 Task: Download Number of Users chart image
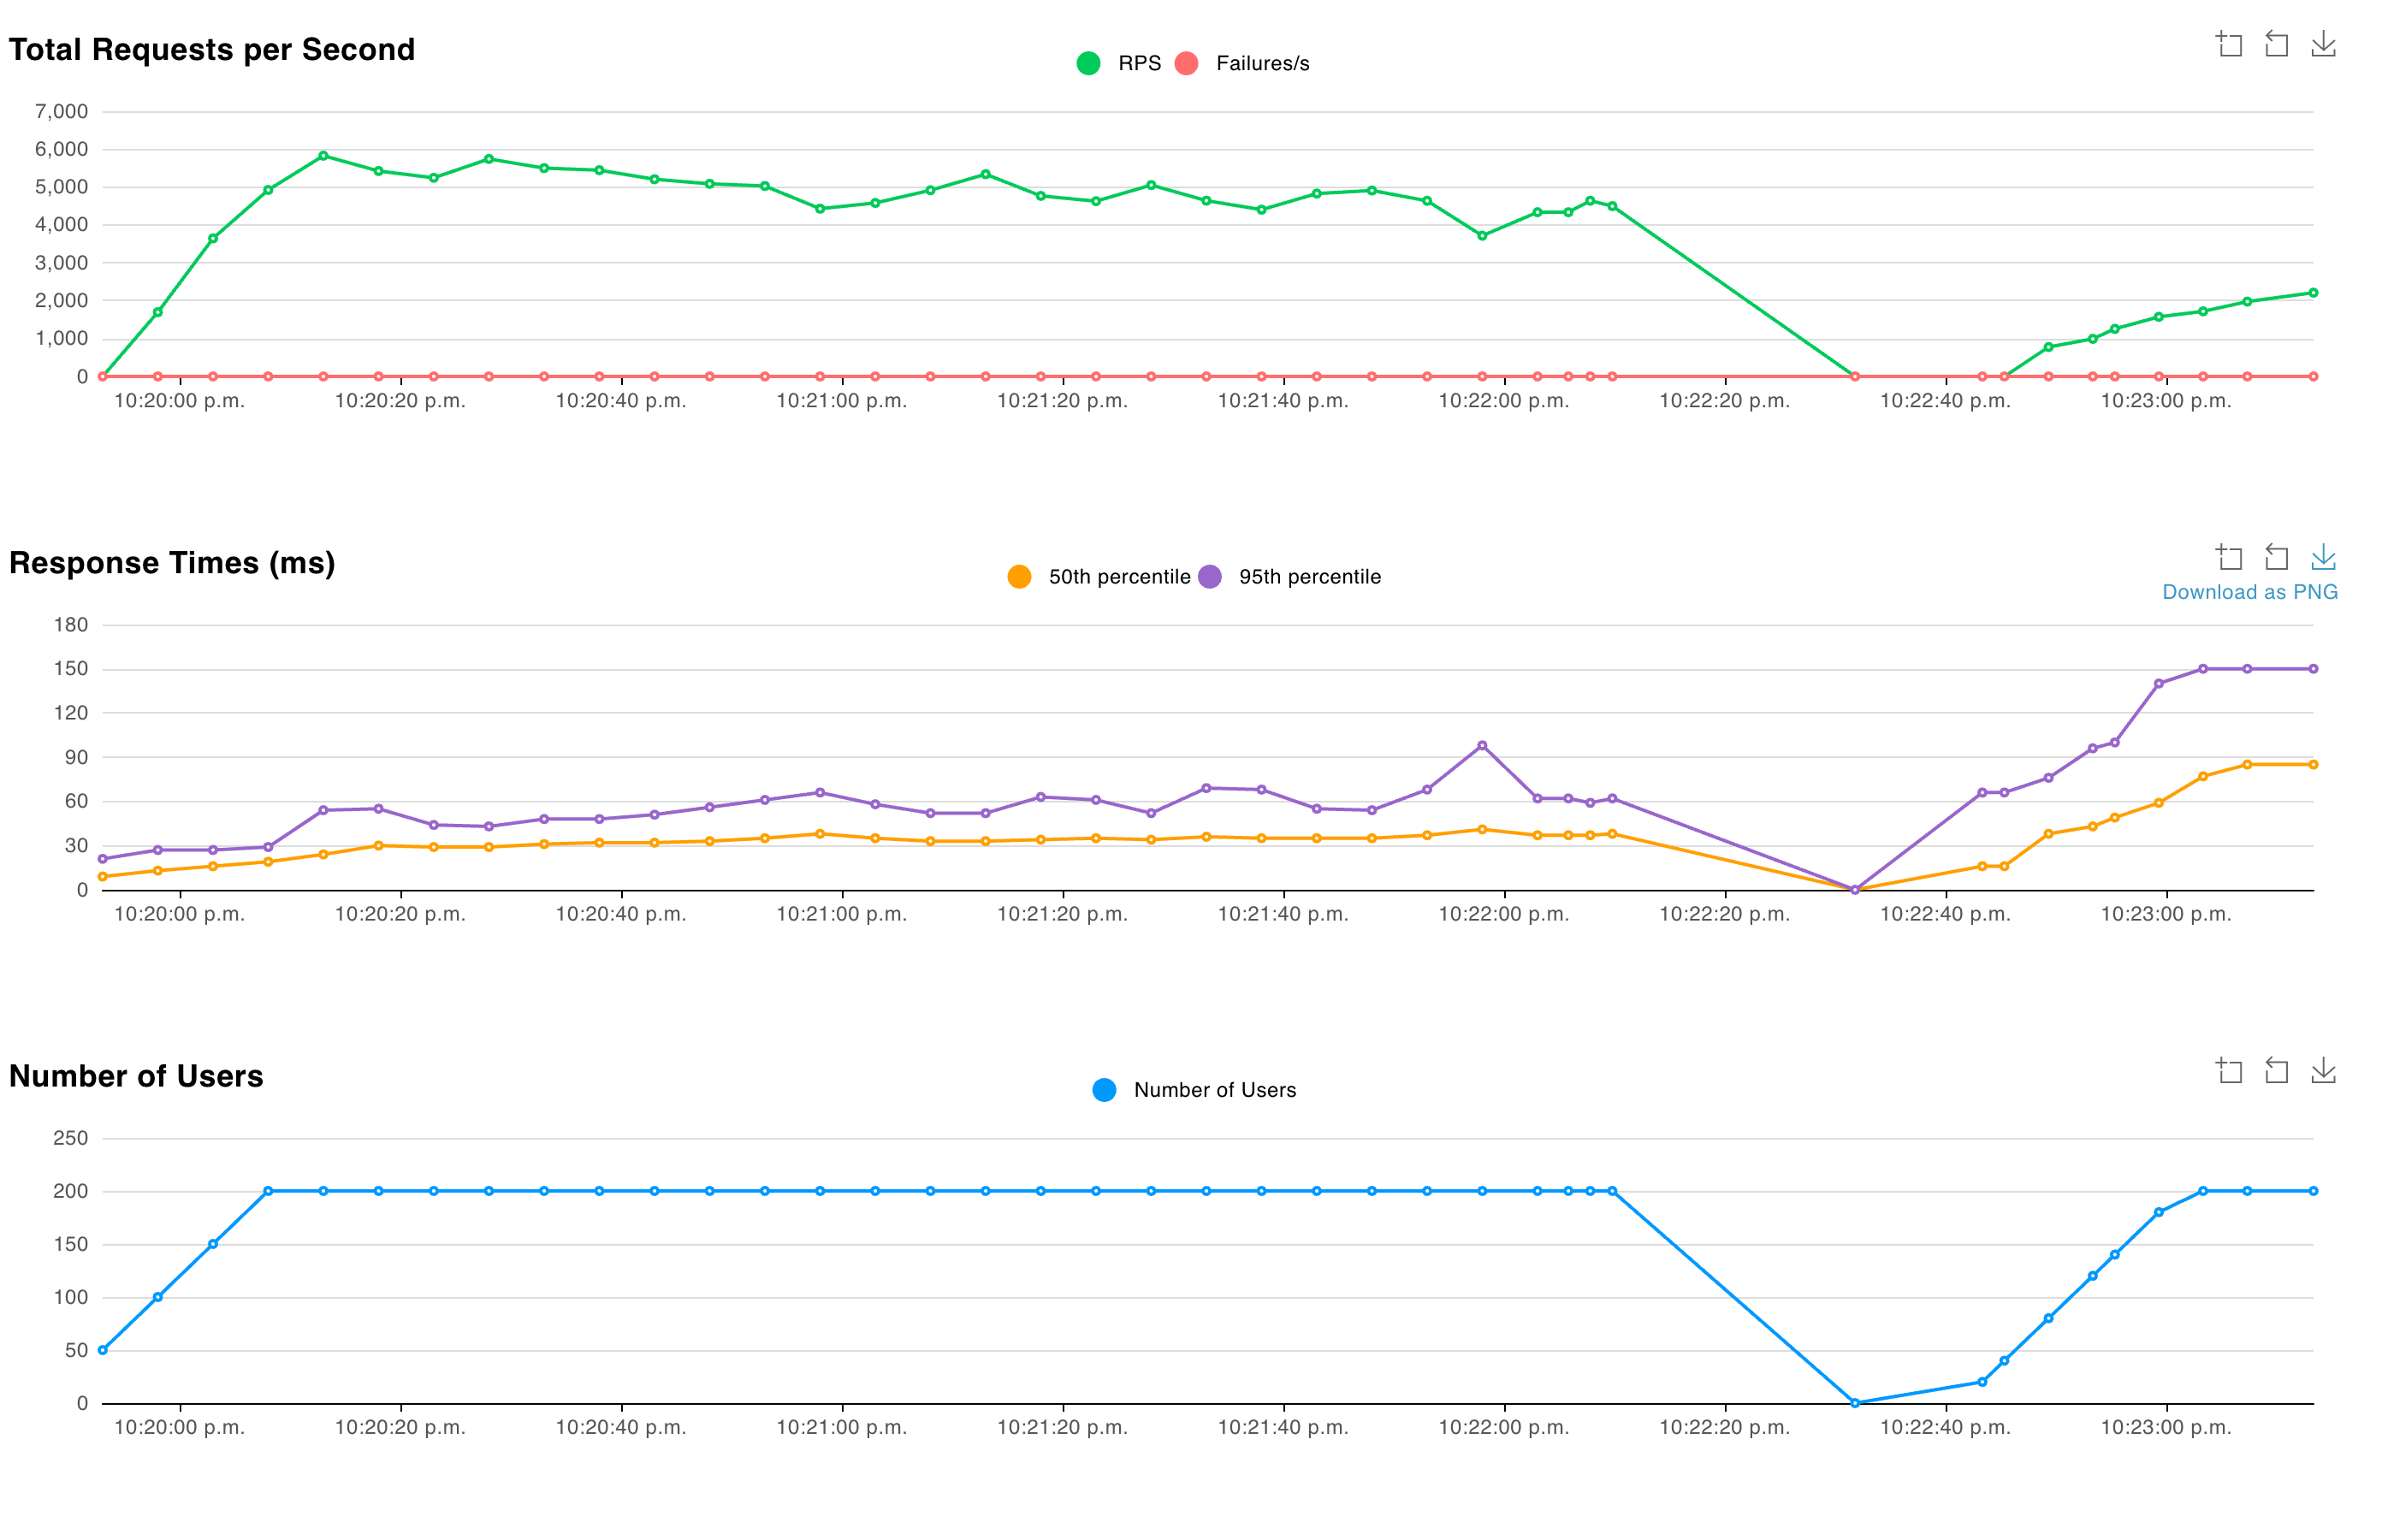2323,1071
